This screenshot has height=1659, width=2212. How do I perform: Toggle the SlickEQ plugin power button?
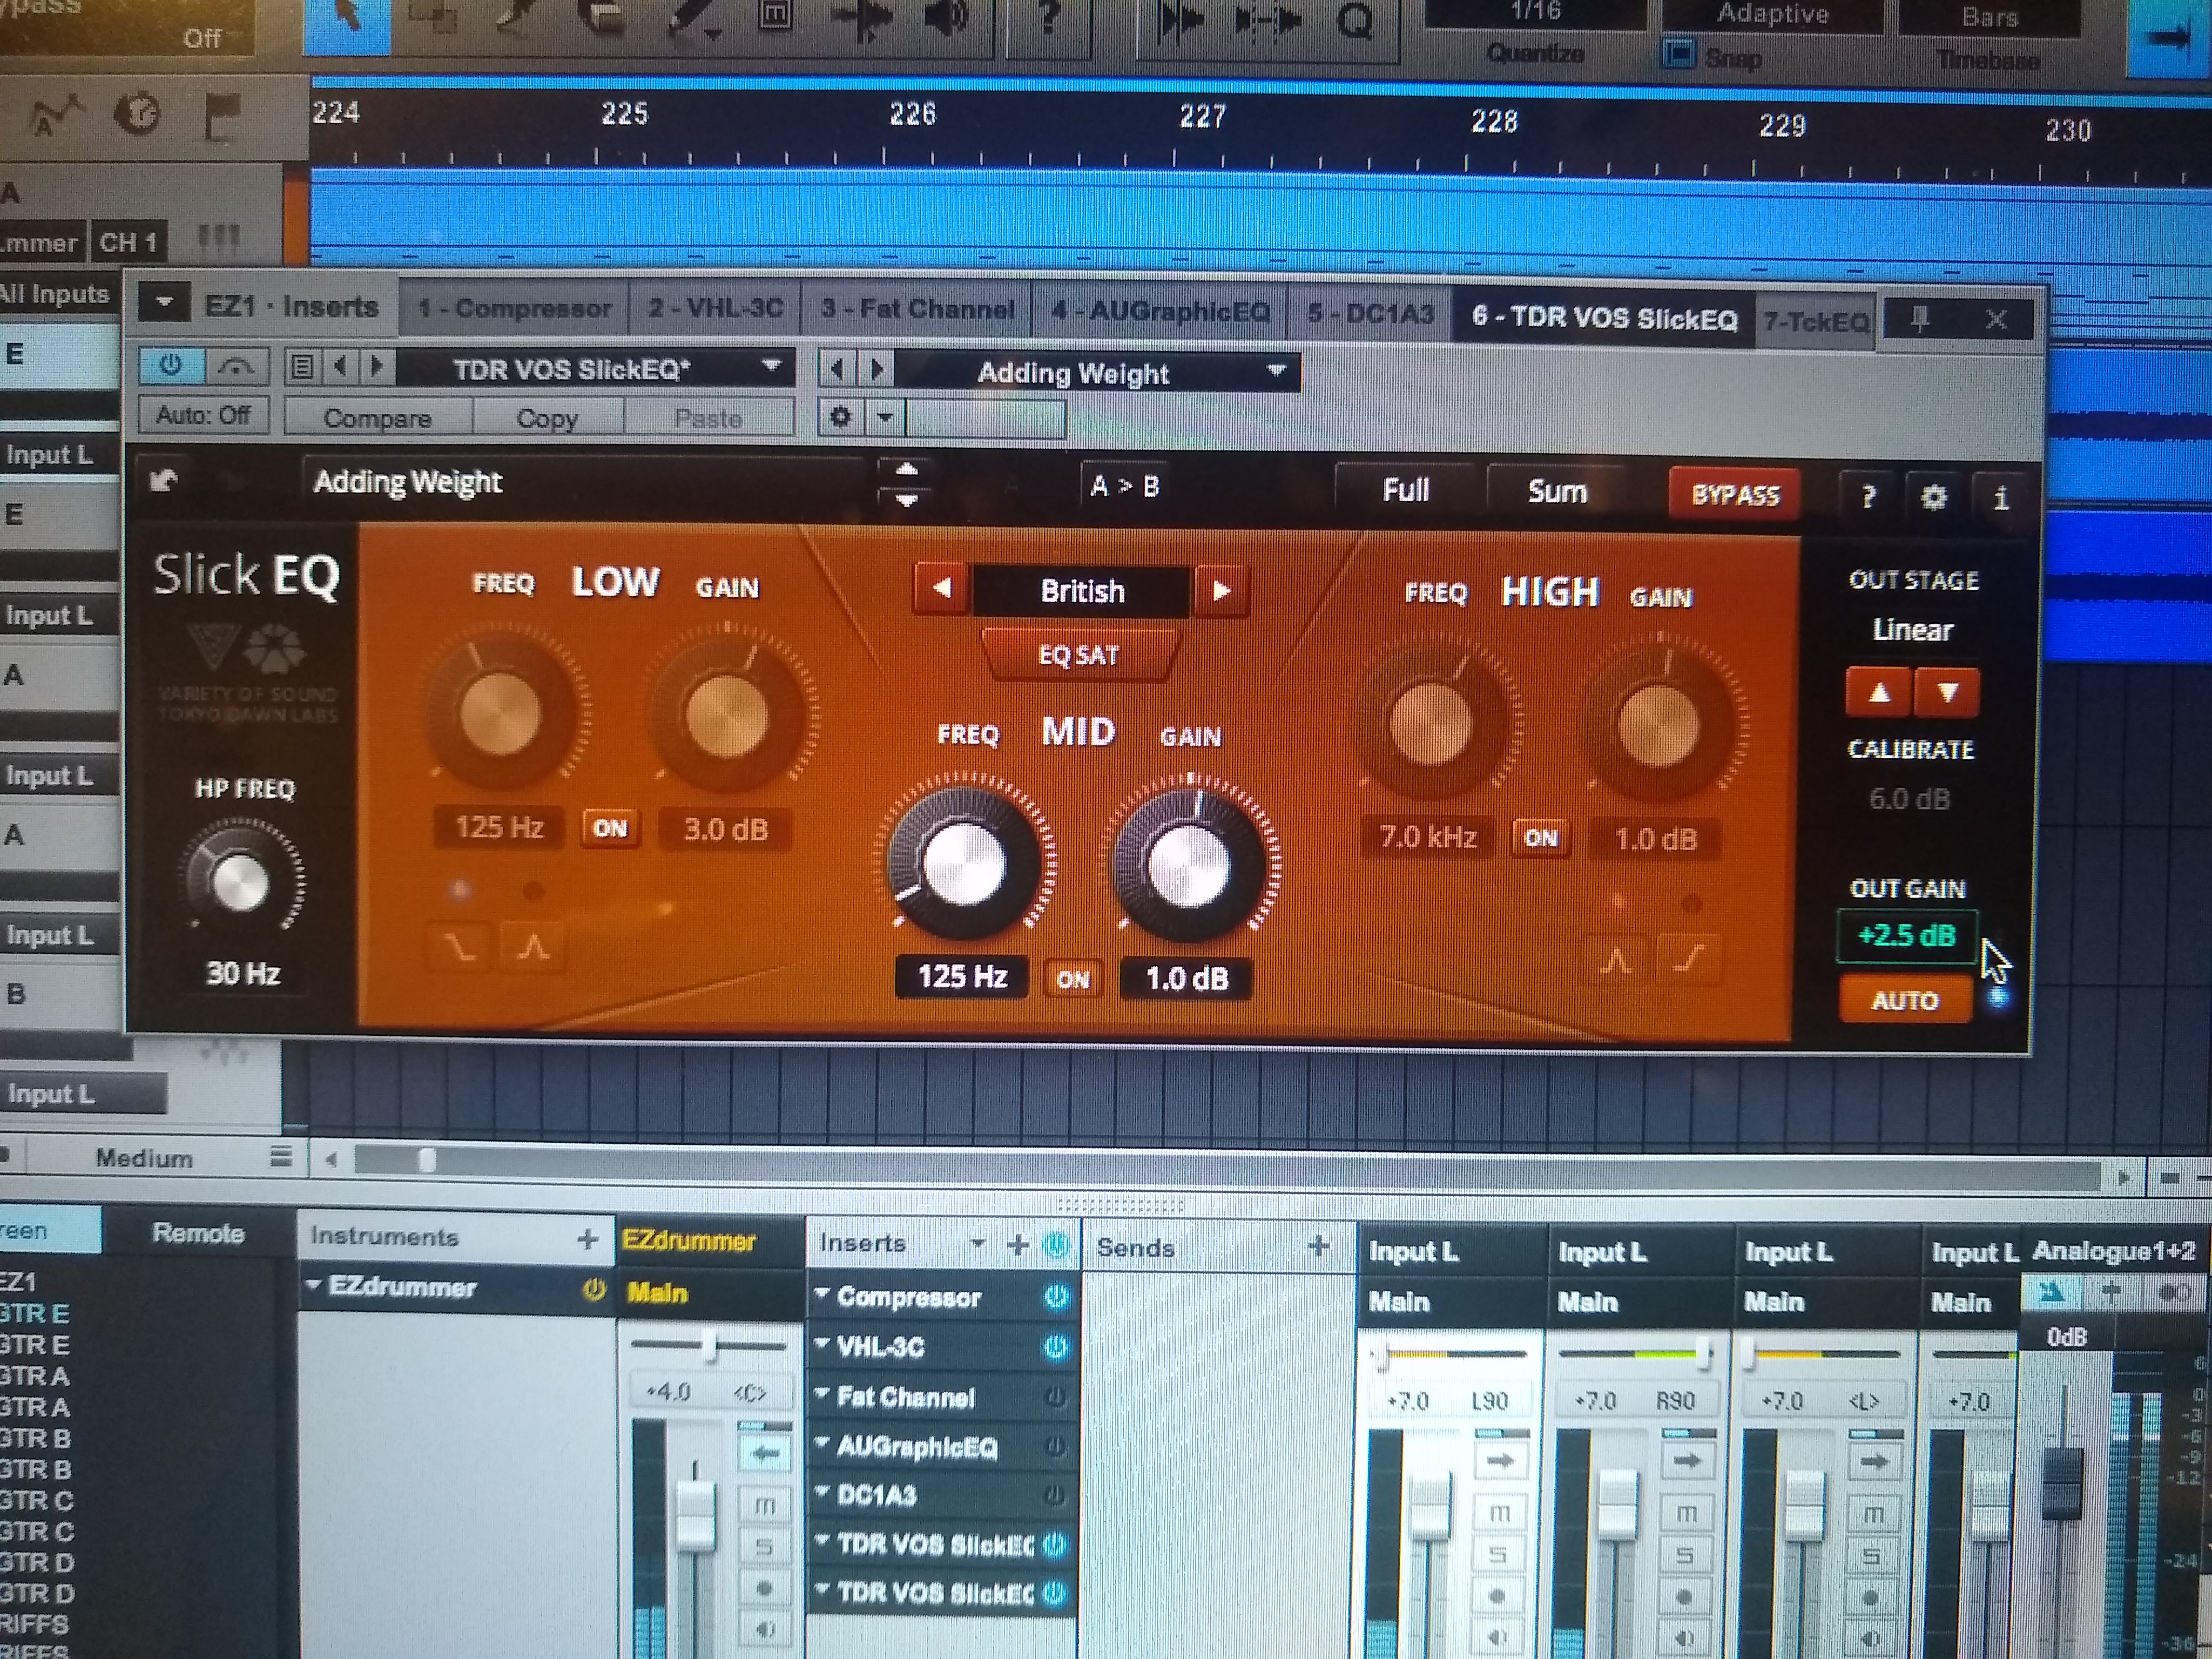(171, 366)
